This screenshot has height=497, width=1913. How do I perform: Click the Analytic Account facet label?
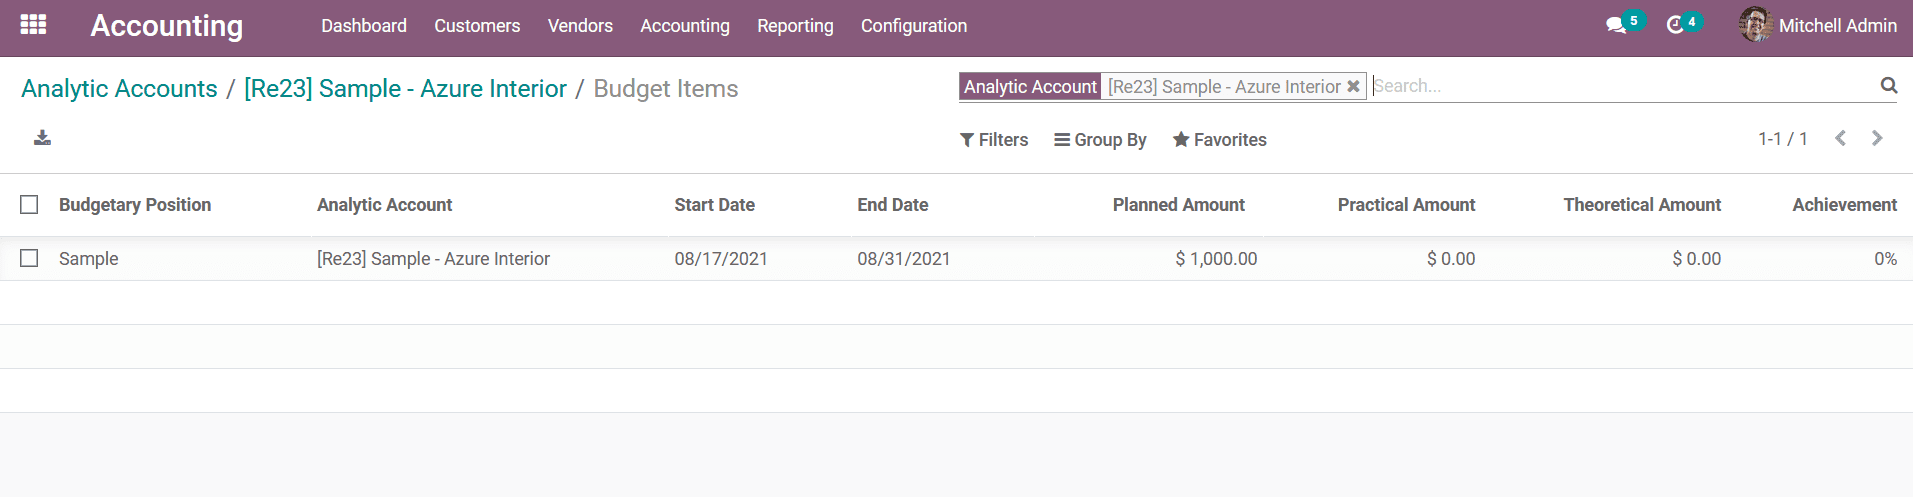pyautogui.click(x=1030, y=87)
